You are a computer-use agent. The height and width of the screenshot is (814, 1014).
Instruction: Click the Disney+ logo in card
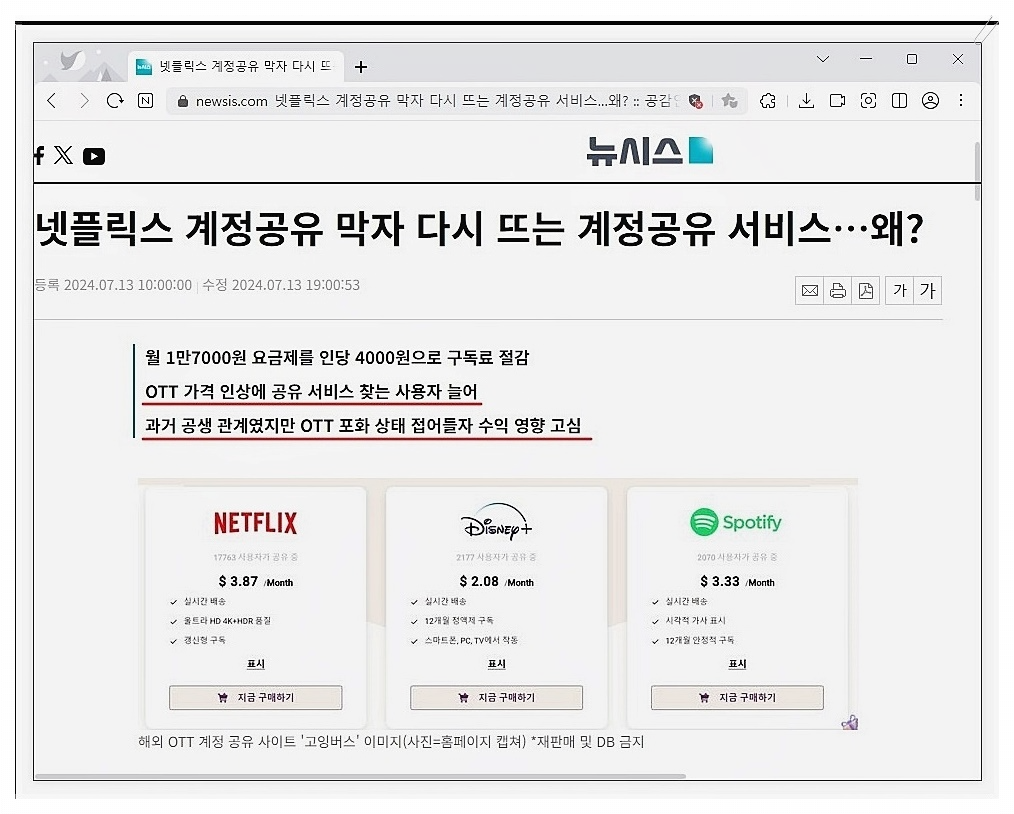497,522
